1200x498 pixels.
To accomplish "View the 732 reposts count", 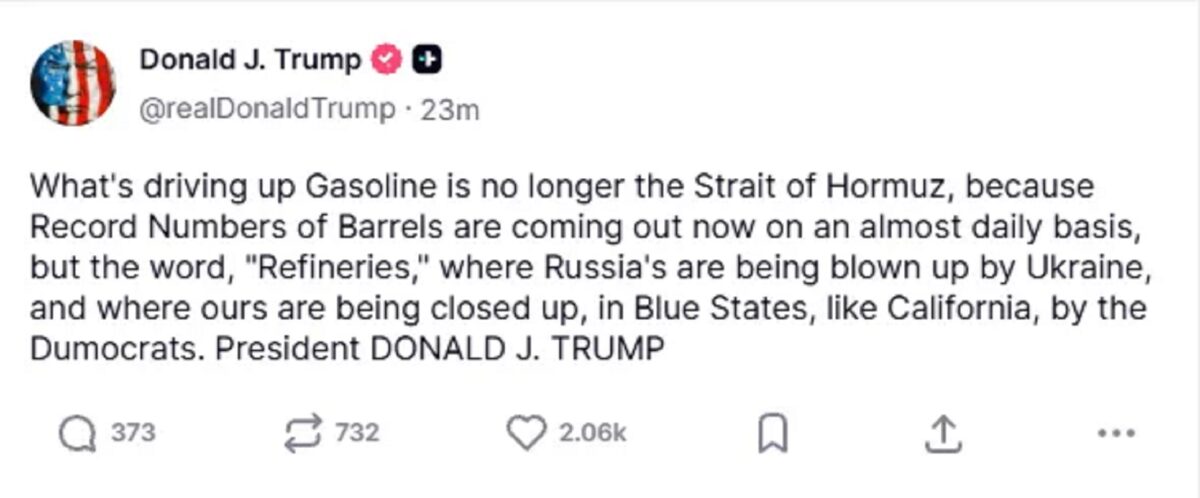I will tap(357, 433).
